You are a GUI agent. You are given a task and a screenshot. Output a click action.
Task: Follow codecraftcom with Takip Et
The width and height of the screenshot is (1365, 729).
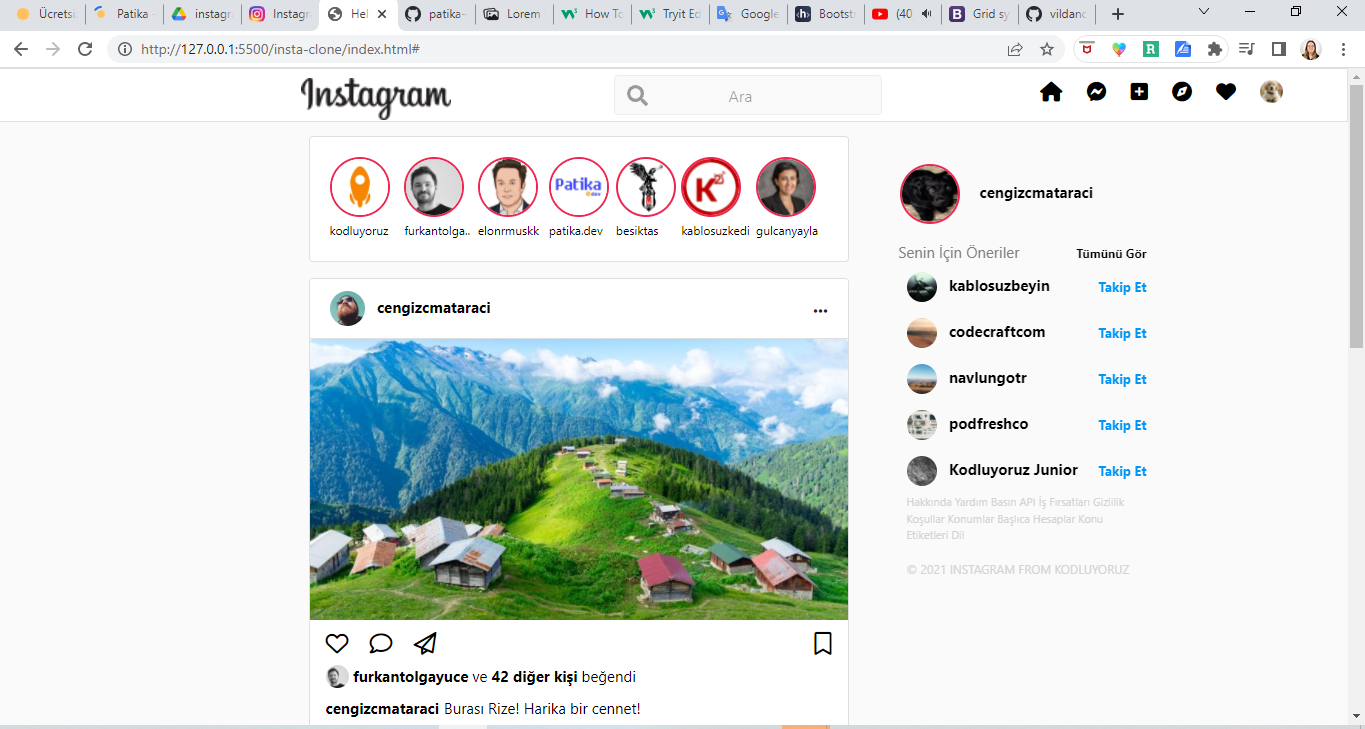tap(1122, 333)
